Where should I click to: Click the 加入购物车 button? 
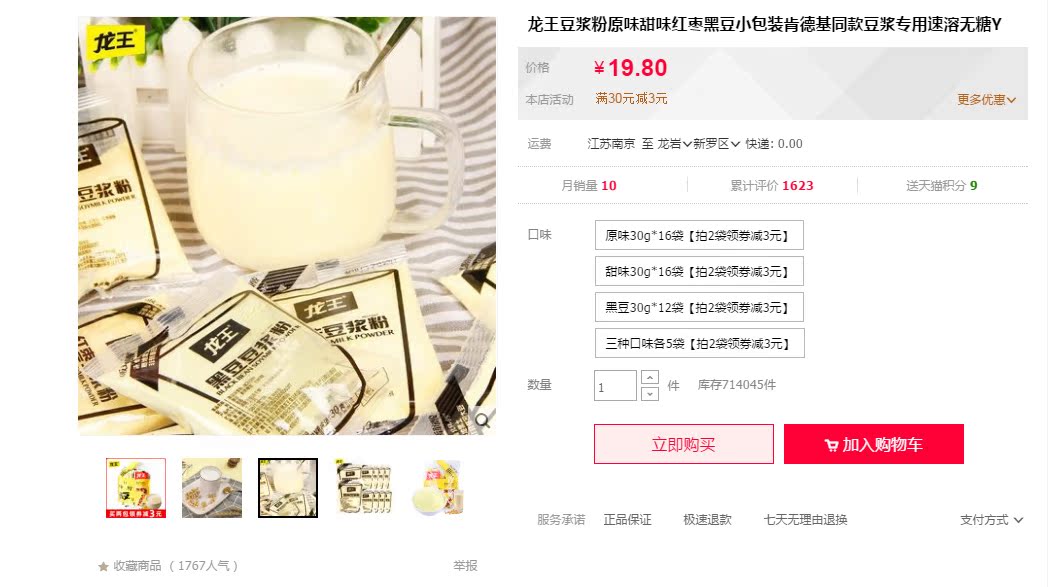[874, 444]
